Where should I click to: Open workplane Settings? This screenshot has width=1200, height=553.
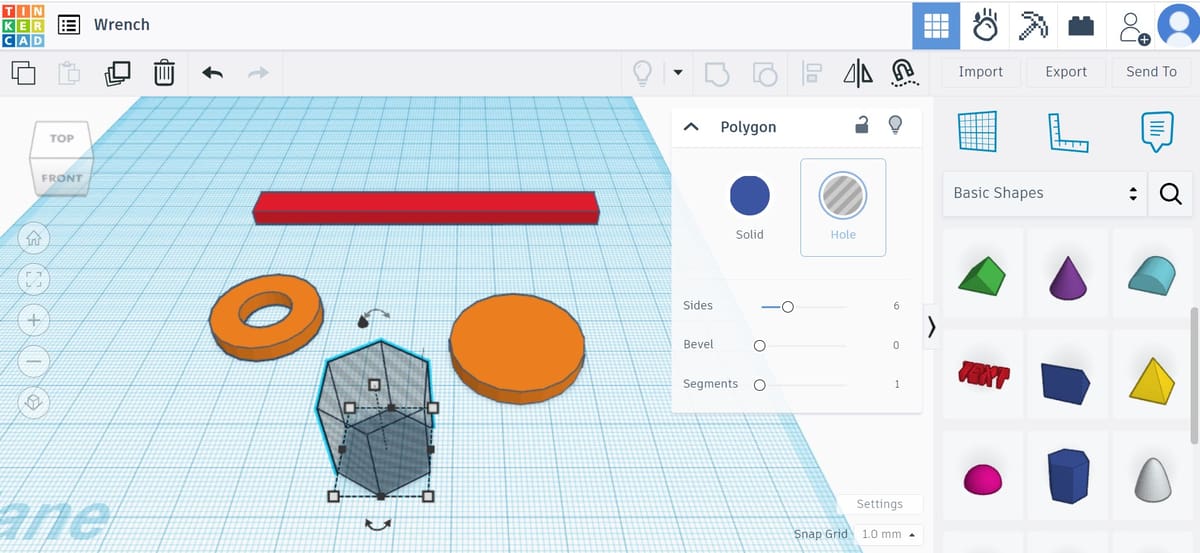tap(880, 504)
